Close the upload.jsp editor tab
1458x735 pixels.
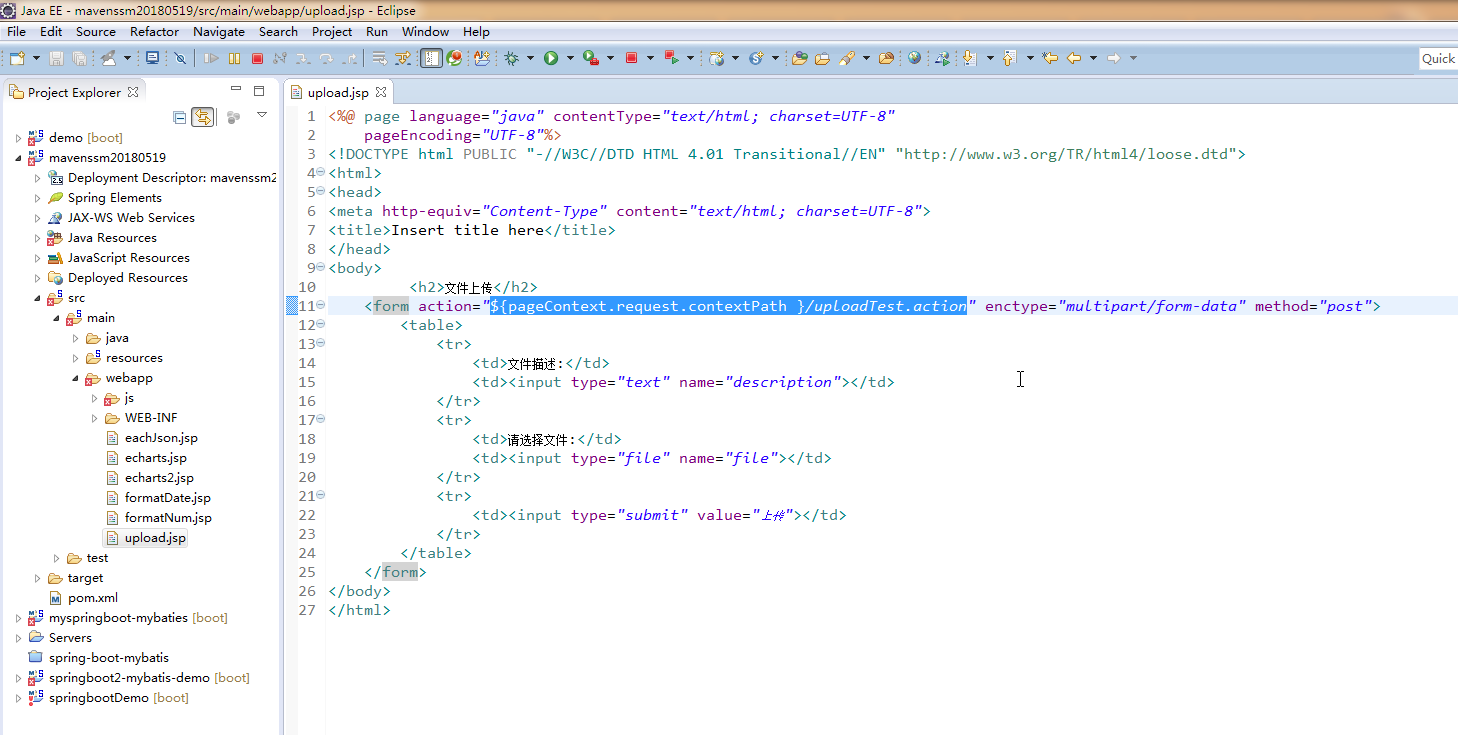(x=381, y=92)
